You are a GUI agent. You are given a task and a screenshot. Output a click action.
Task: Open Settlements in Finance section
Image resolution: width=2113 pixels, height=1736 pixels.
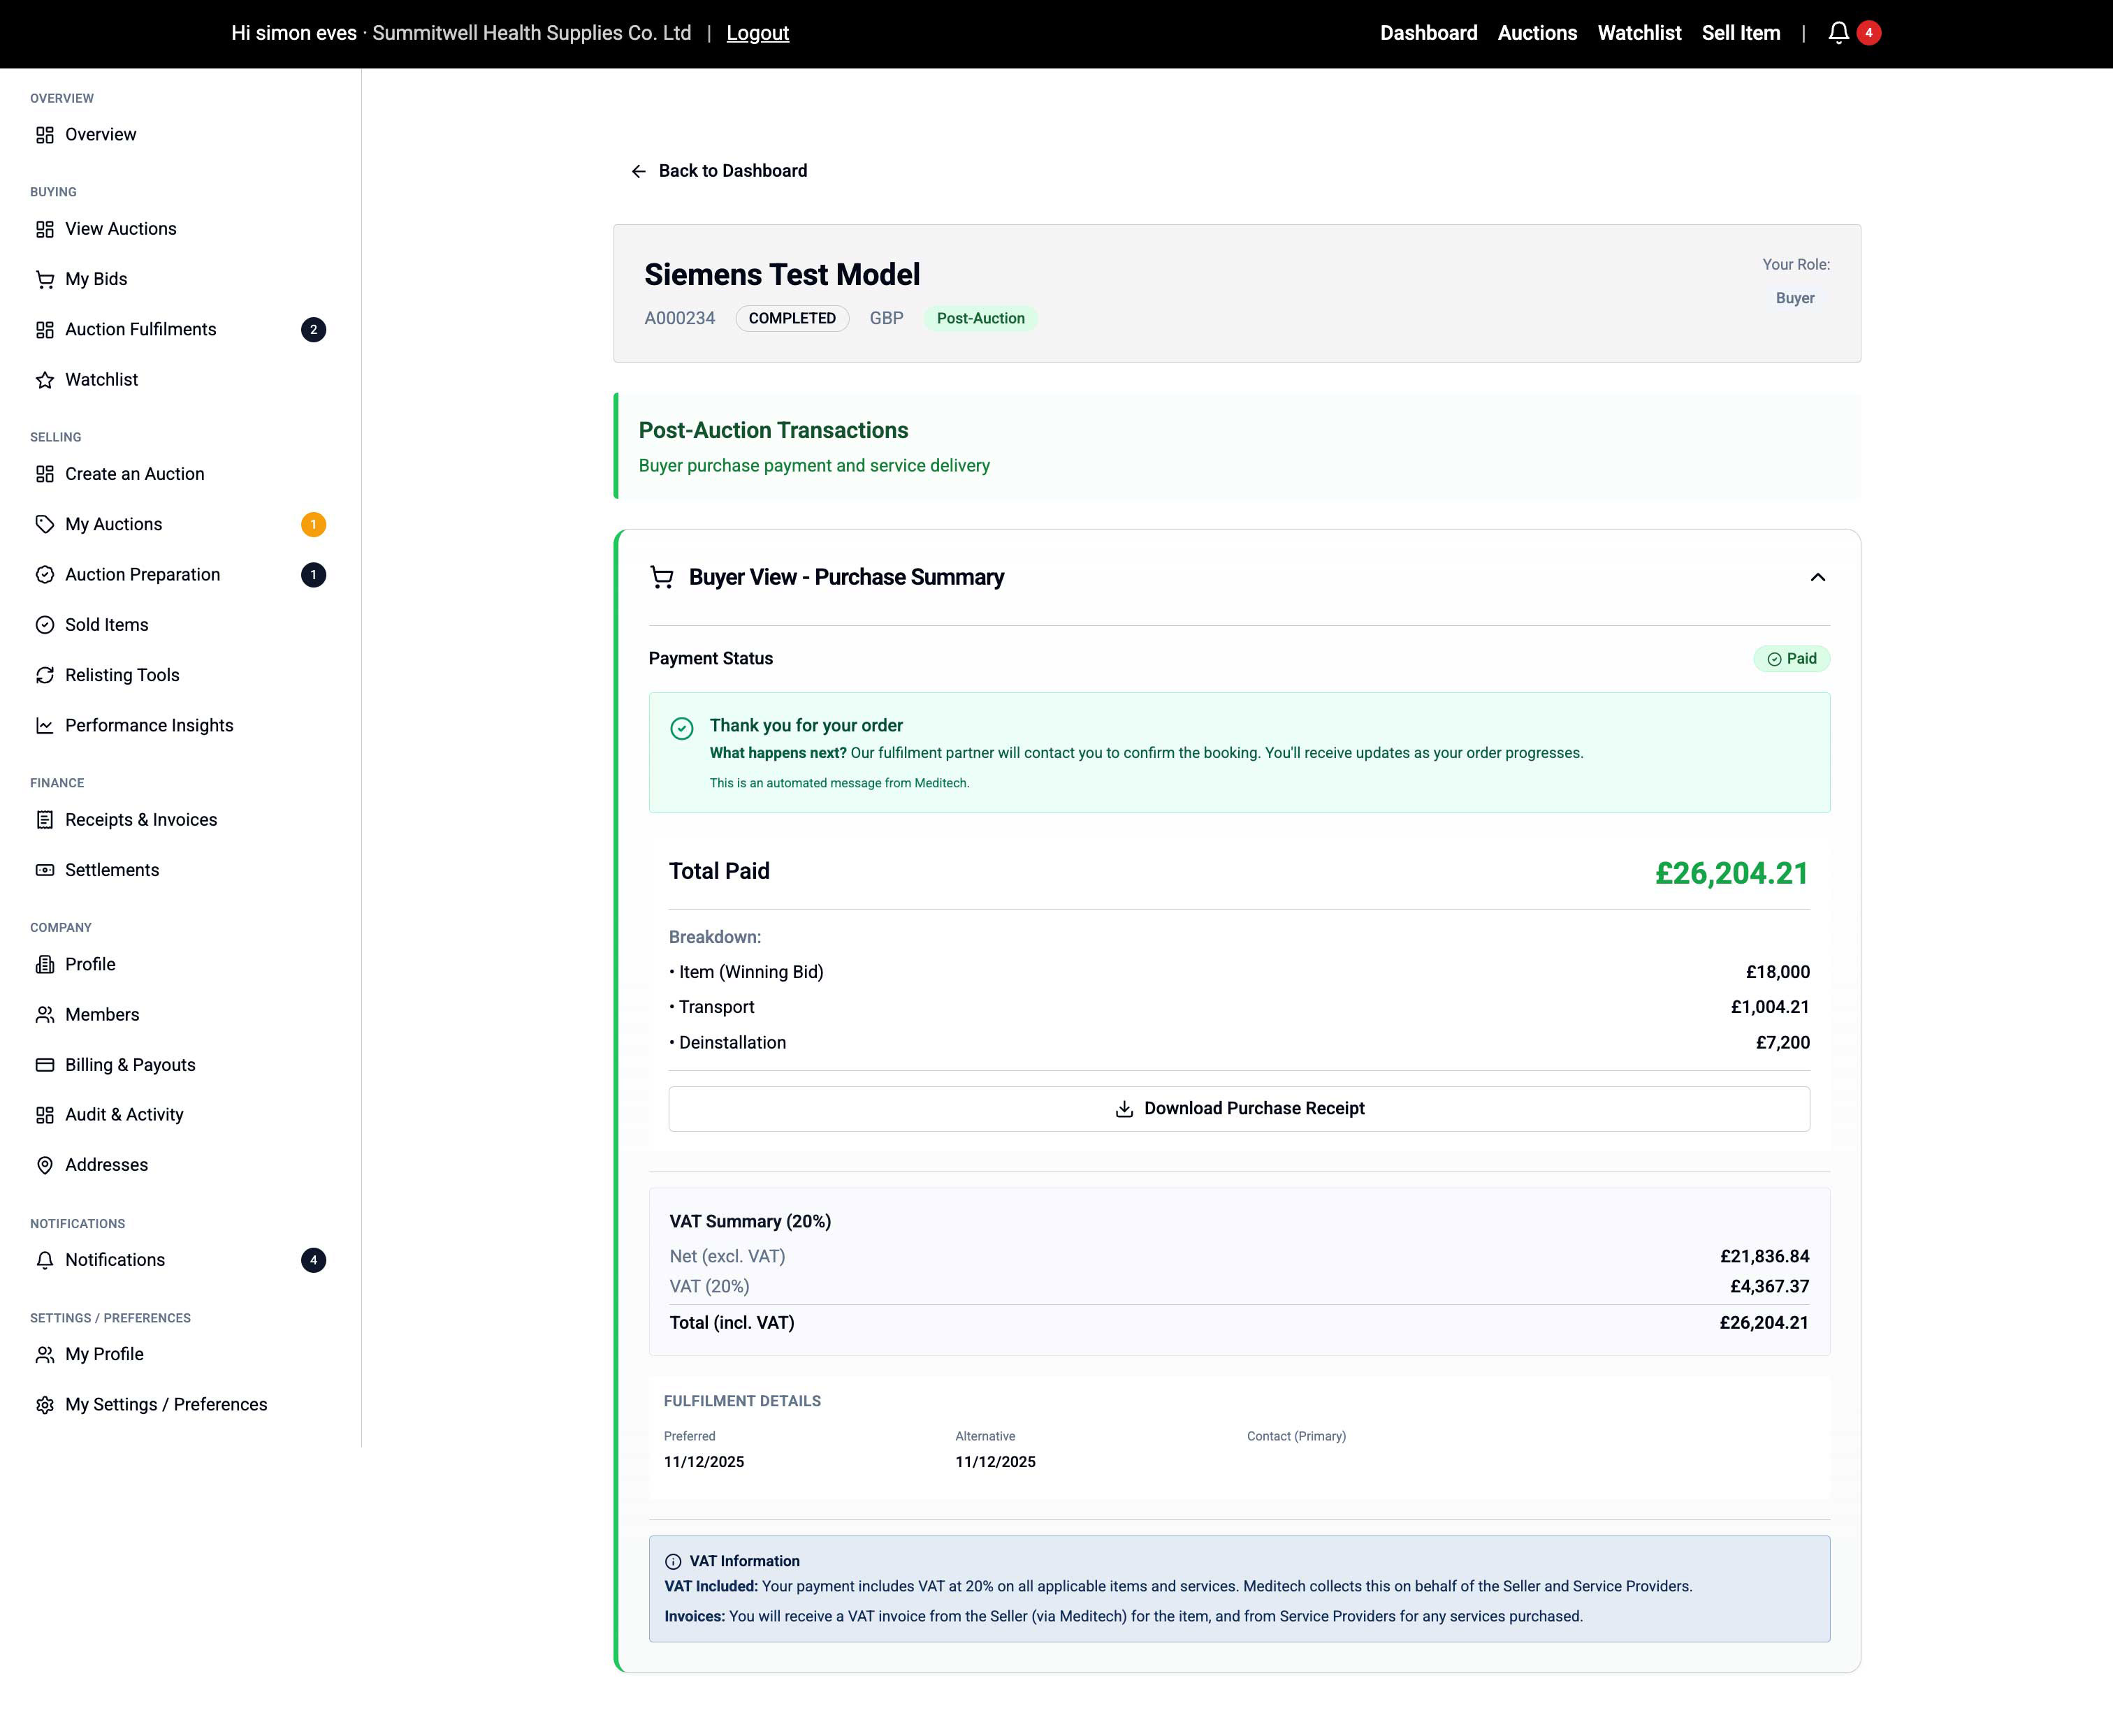[112, 870]
